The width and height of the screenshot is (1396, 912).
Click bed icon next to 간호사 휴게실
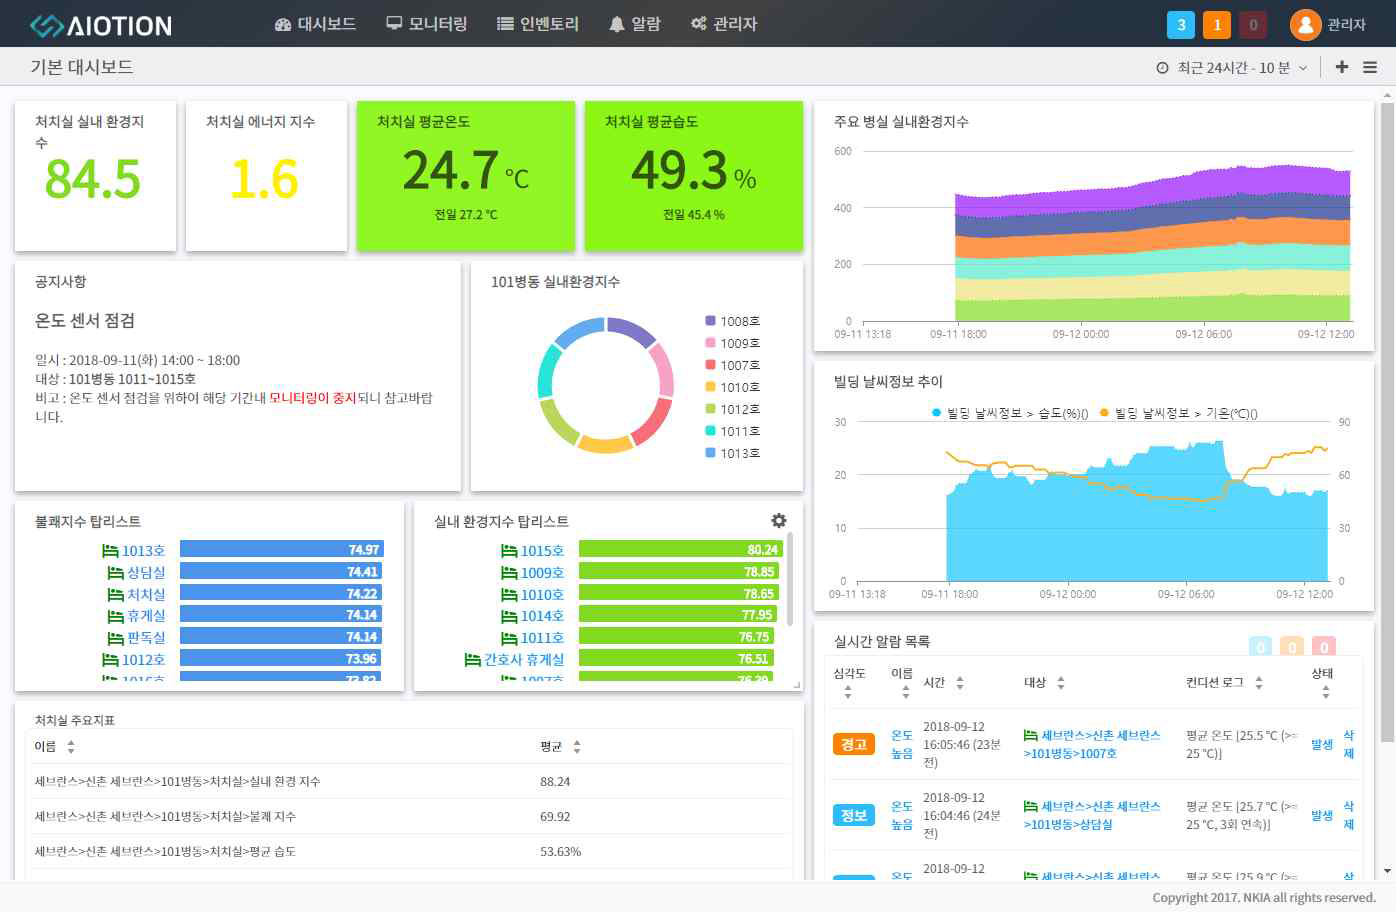(x=473, y=660)
